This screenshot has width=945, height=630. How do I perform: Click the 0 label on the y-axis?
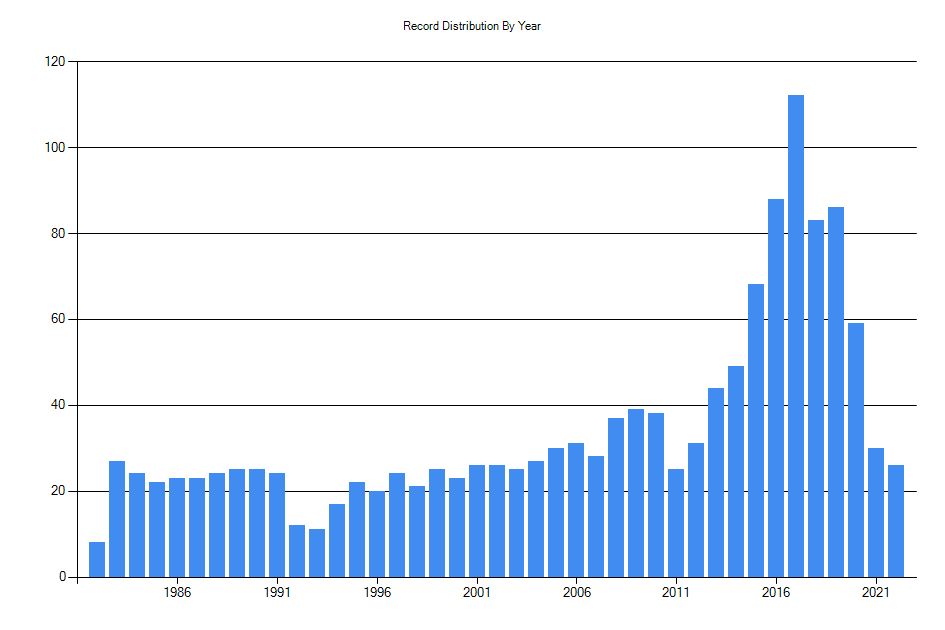(x=63, y=575)
